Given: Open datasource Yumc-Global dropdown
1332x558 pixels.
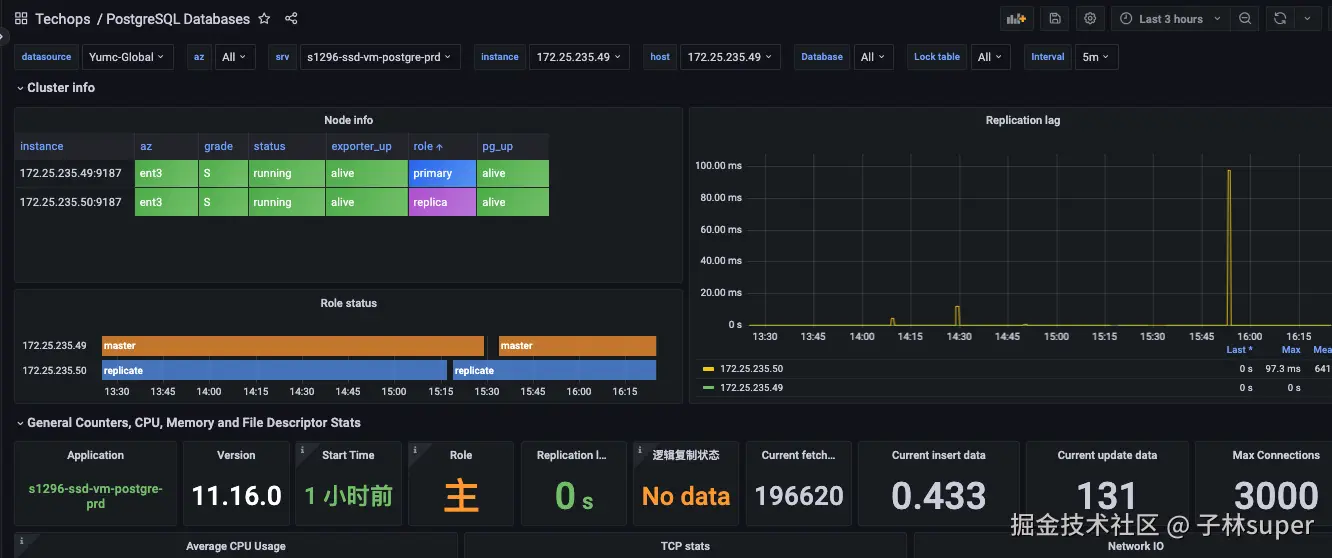Looking at the screenshot, I should (127, 57).
